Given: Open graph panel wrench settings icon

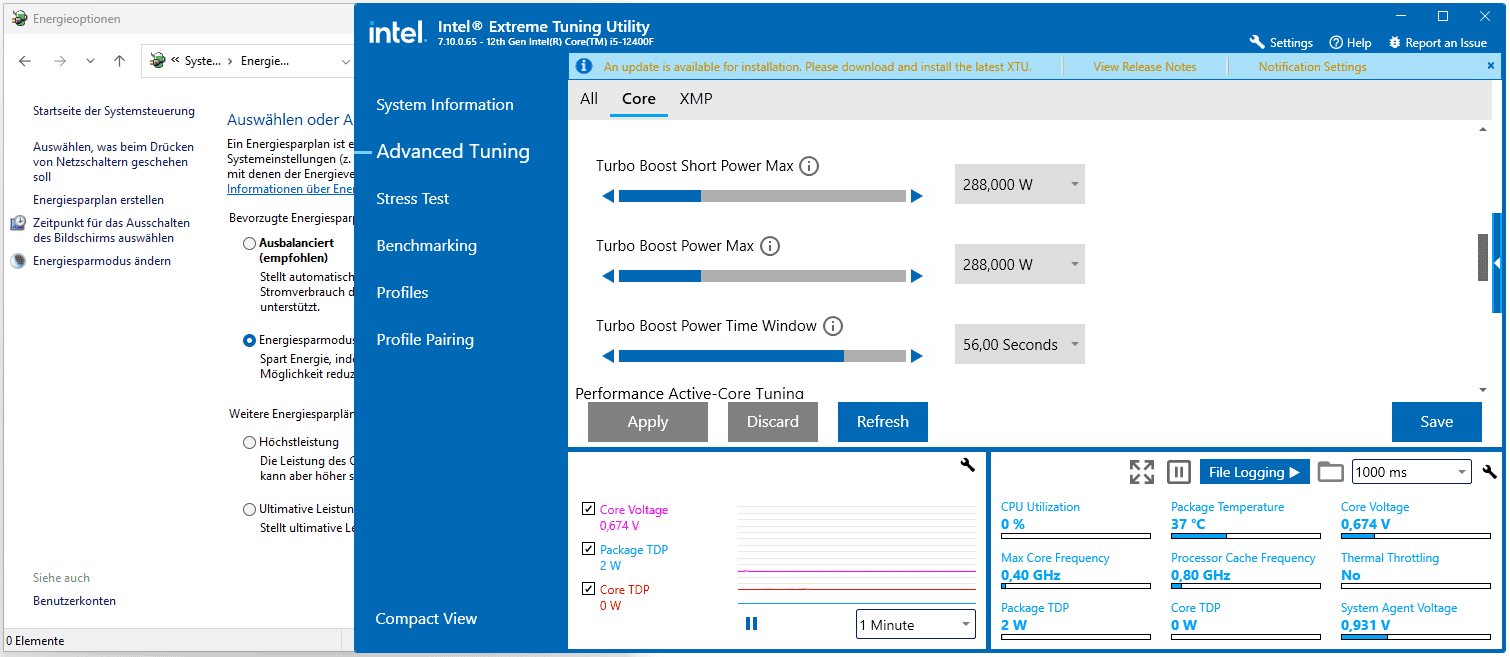Looking at the screenshot, I should (x=967, y=465).
